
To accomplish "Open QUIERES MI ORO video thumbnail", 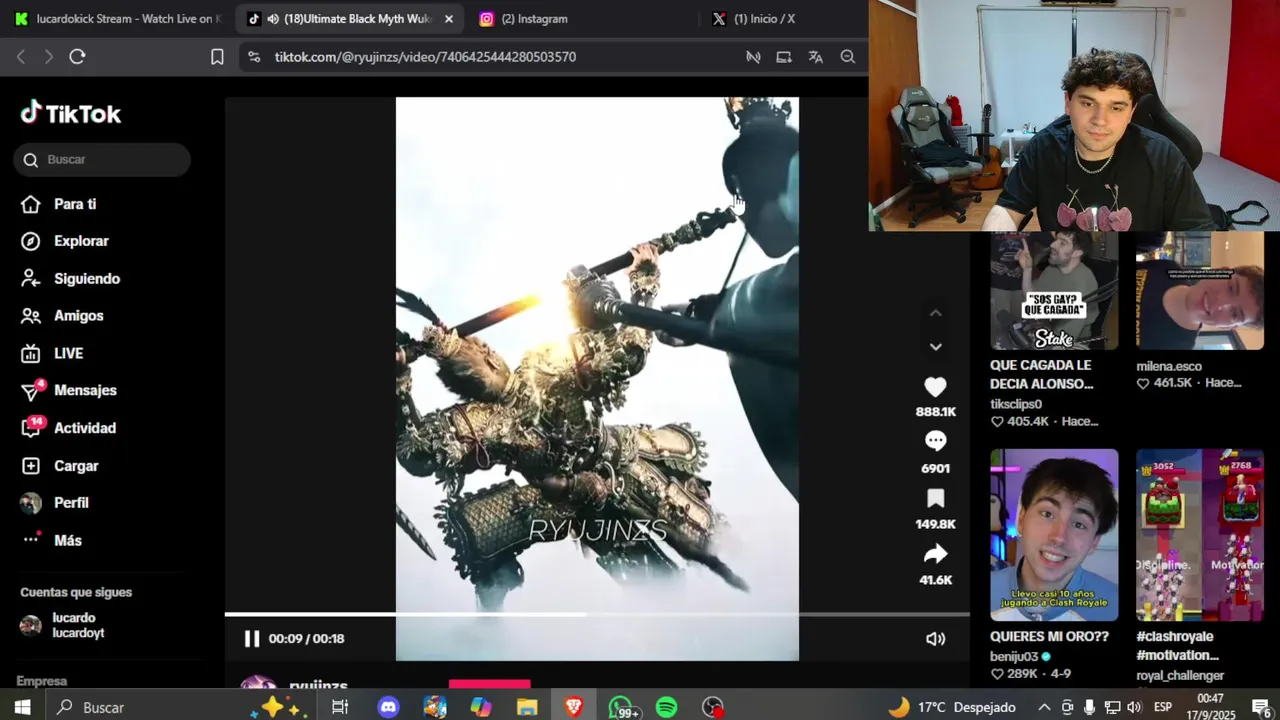I will [x=1054, y=535].
